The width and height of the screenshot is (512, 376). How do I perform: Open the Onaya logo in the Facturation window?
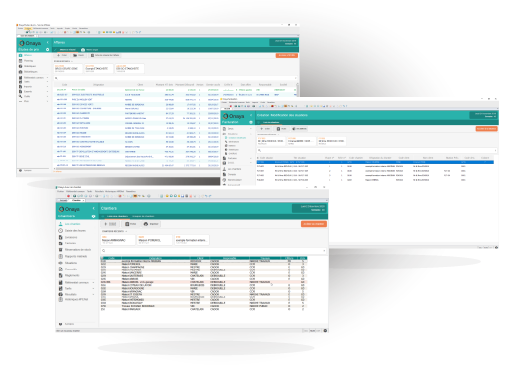[233, 116]
